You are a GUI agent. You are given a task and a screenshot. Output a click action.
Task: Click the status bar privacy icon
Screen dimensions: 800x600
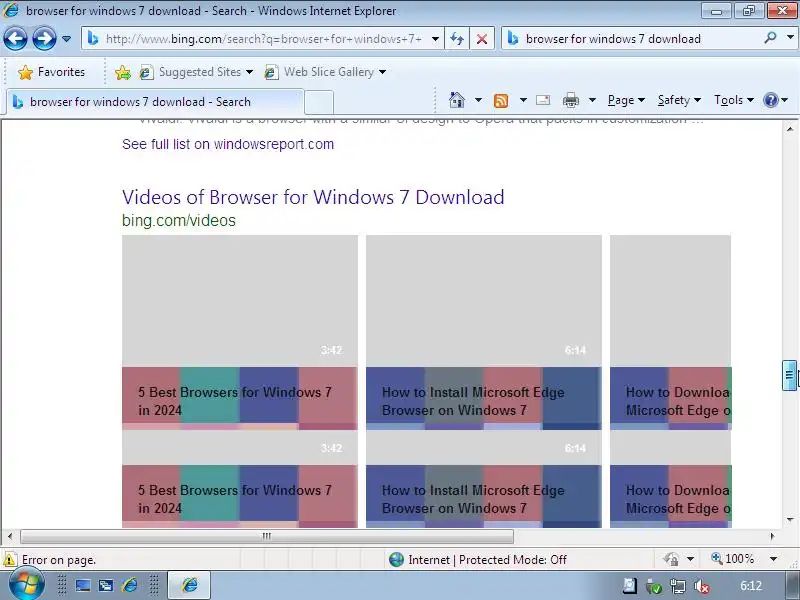tap(671, 559)
